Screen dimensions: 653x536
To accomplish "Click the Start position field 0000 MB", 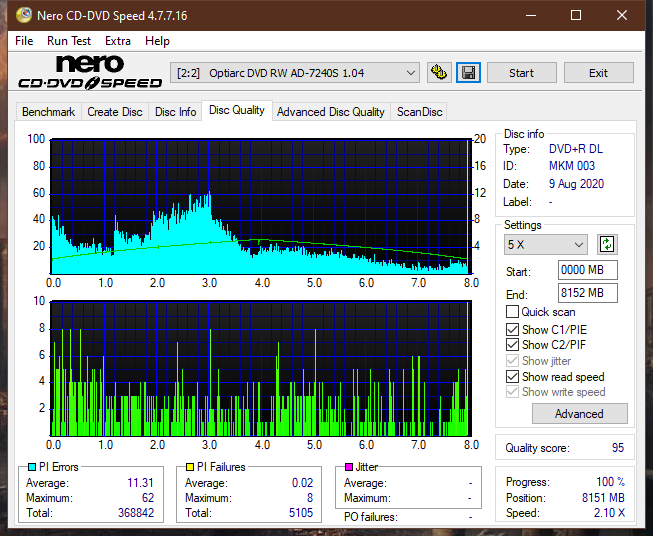I will 588,270.
